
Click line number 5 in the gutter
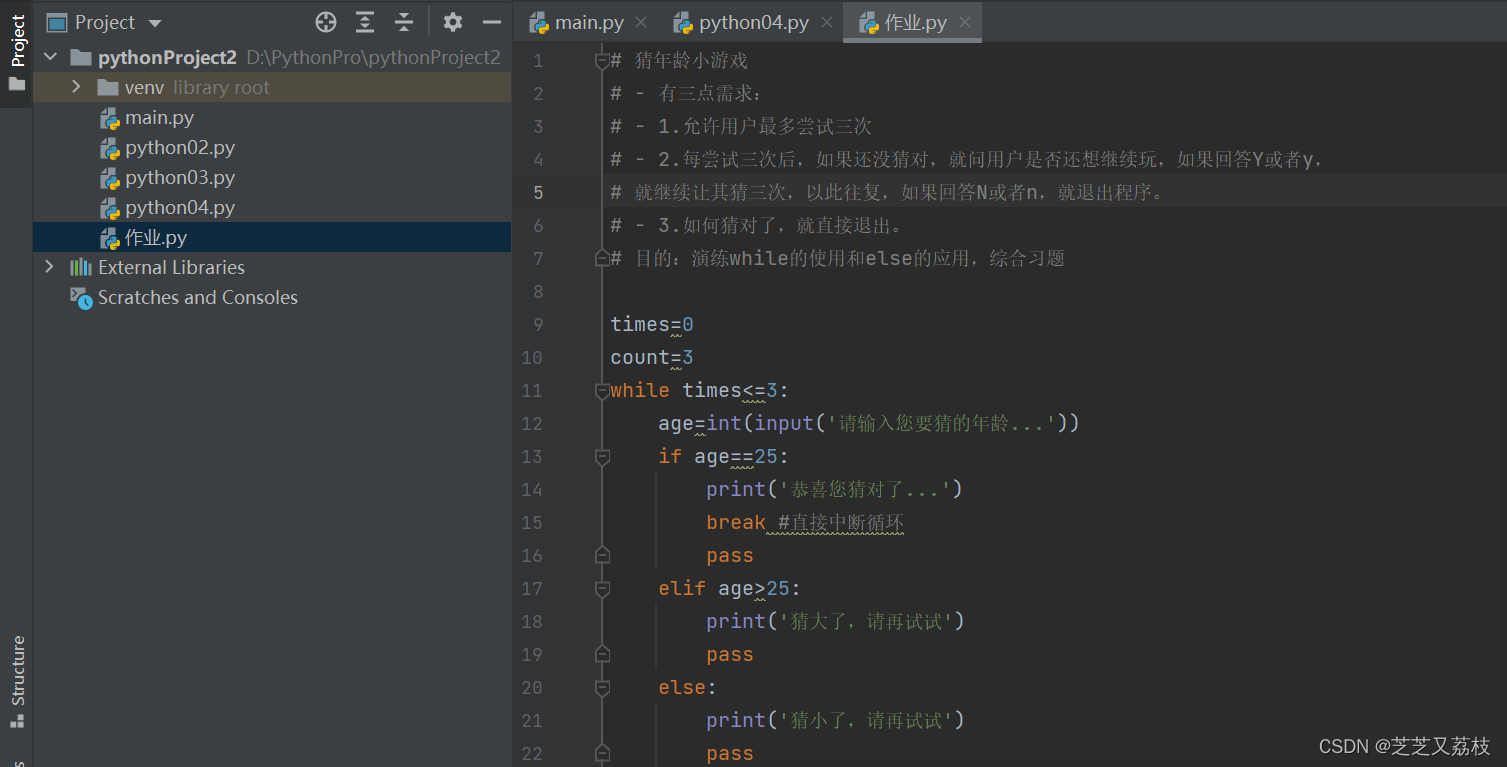538,192
